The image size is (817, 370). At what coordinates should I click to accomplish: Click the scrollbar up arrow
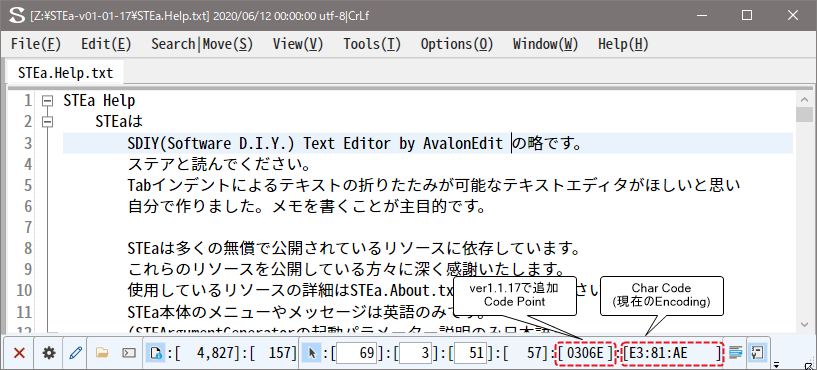point(804,99)
